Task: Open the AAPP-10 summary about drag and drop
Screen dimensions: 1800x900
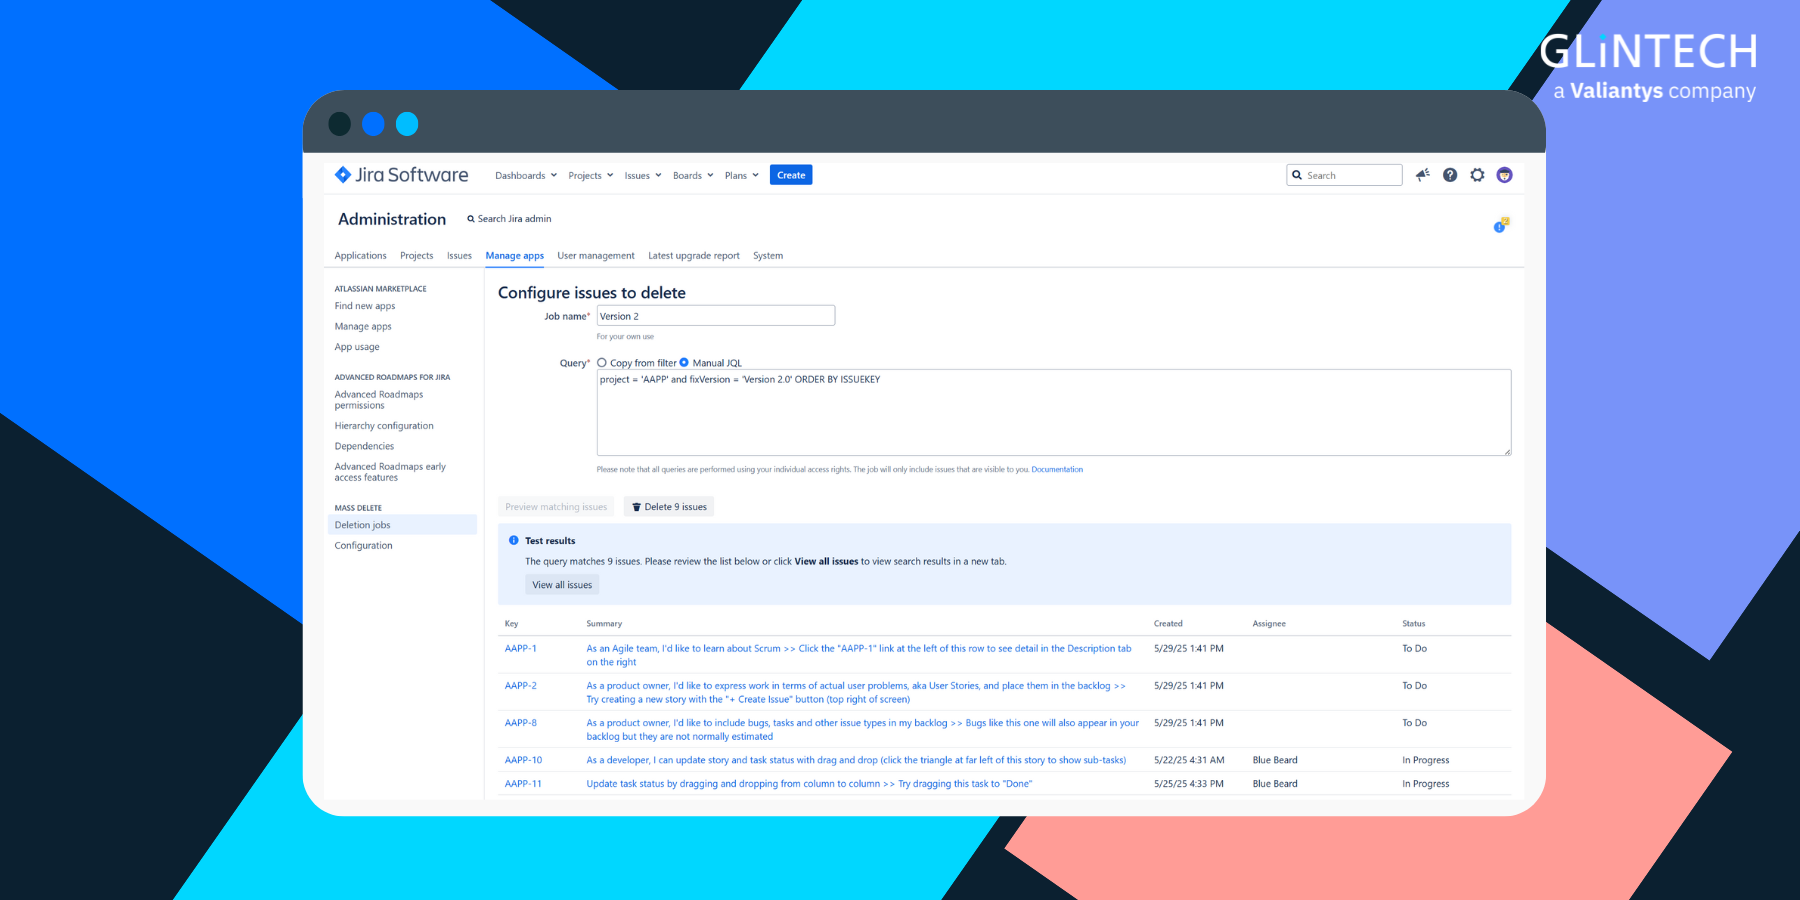Action: [856, 760]
